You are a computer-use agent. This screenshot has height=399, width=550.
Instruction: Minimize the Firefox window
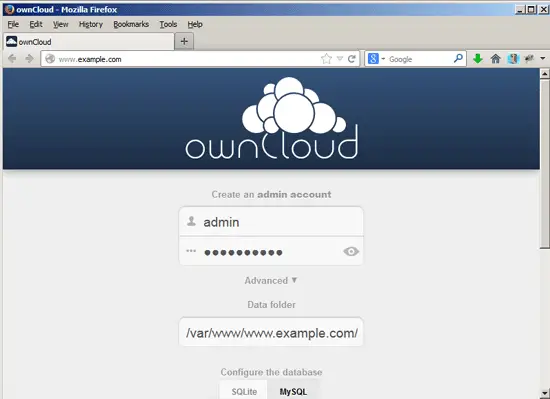point(520,9)
